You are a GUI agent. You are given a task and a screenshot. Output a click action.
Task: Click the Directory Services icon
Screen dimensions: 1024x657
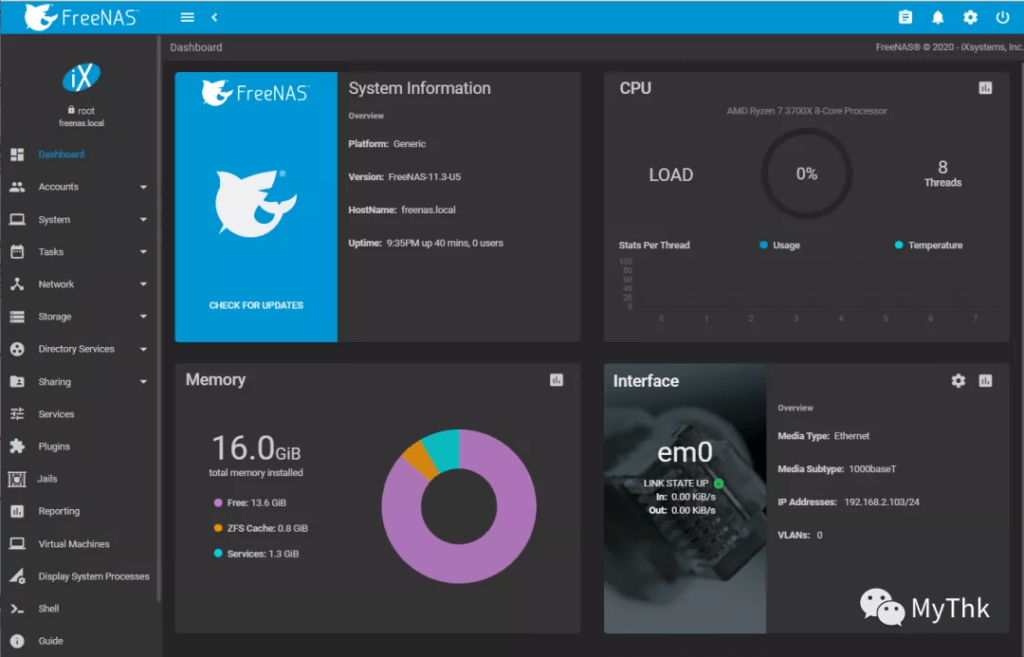(x=17, y=349)
